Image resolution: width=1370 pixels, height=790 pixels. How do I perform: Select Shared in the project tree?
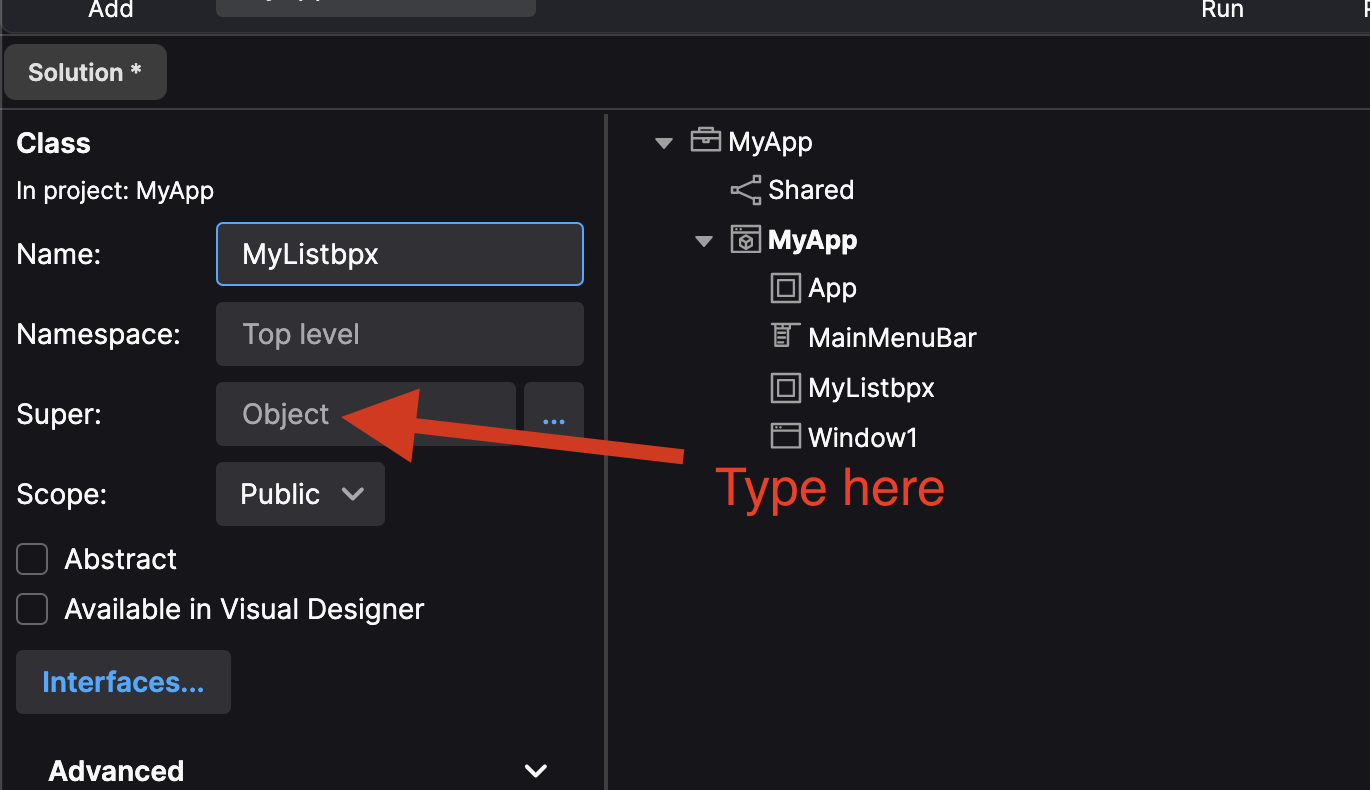(x=811, y=190)
